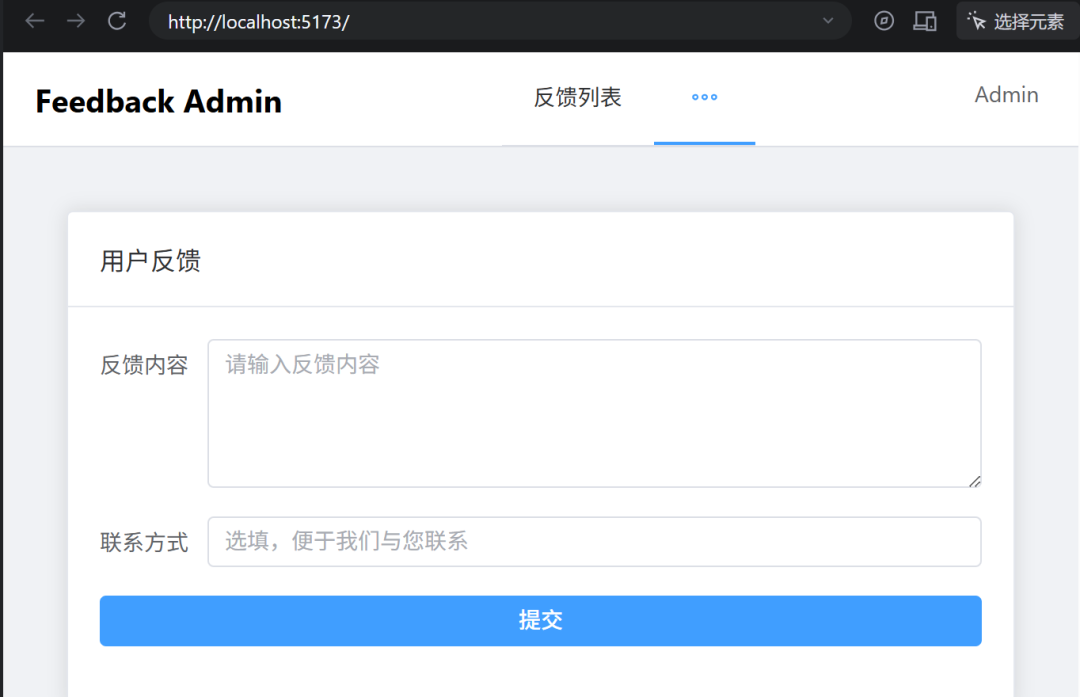Click into the 反馈内容 textarea
Screen dimensions: 1080x697
(x=594, y=413)
